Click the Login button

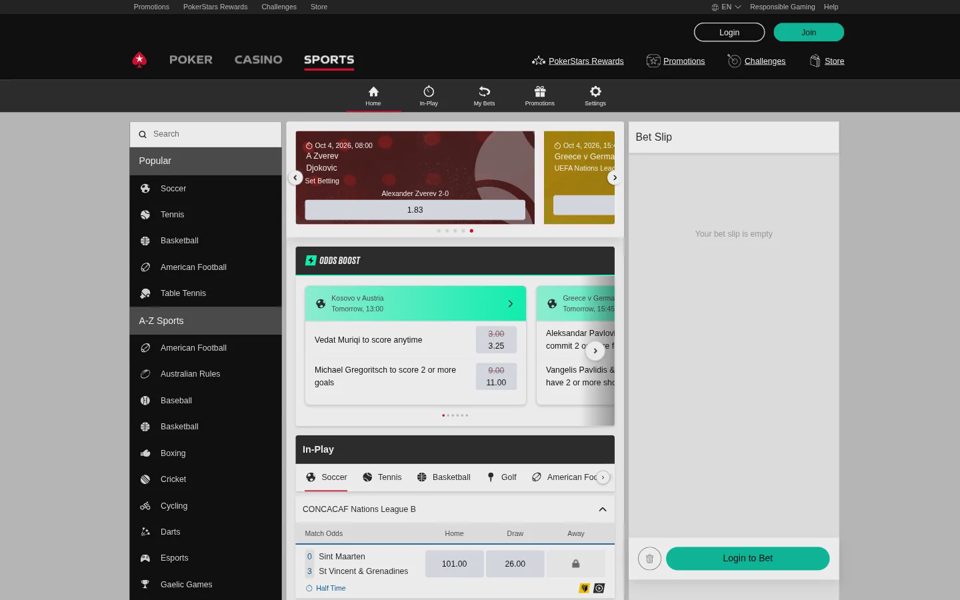729,32
